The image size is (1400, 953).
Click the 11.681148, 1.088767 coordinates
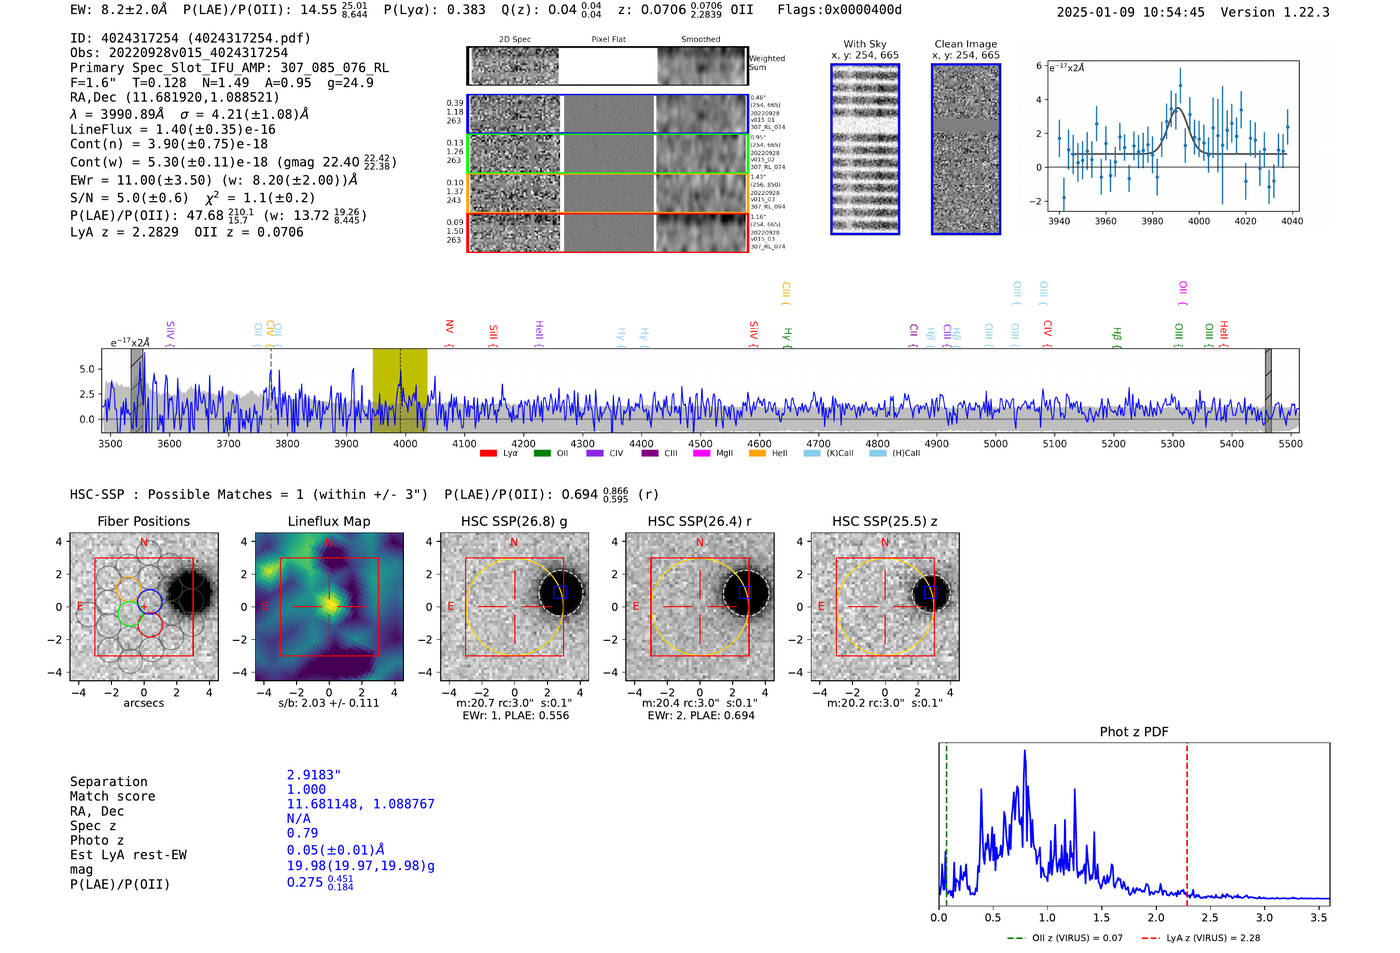[x=361, y=804]
